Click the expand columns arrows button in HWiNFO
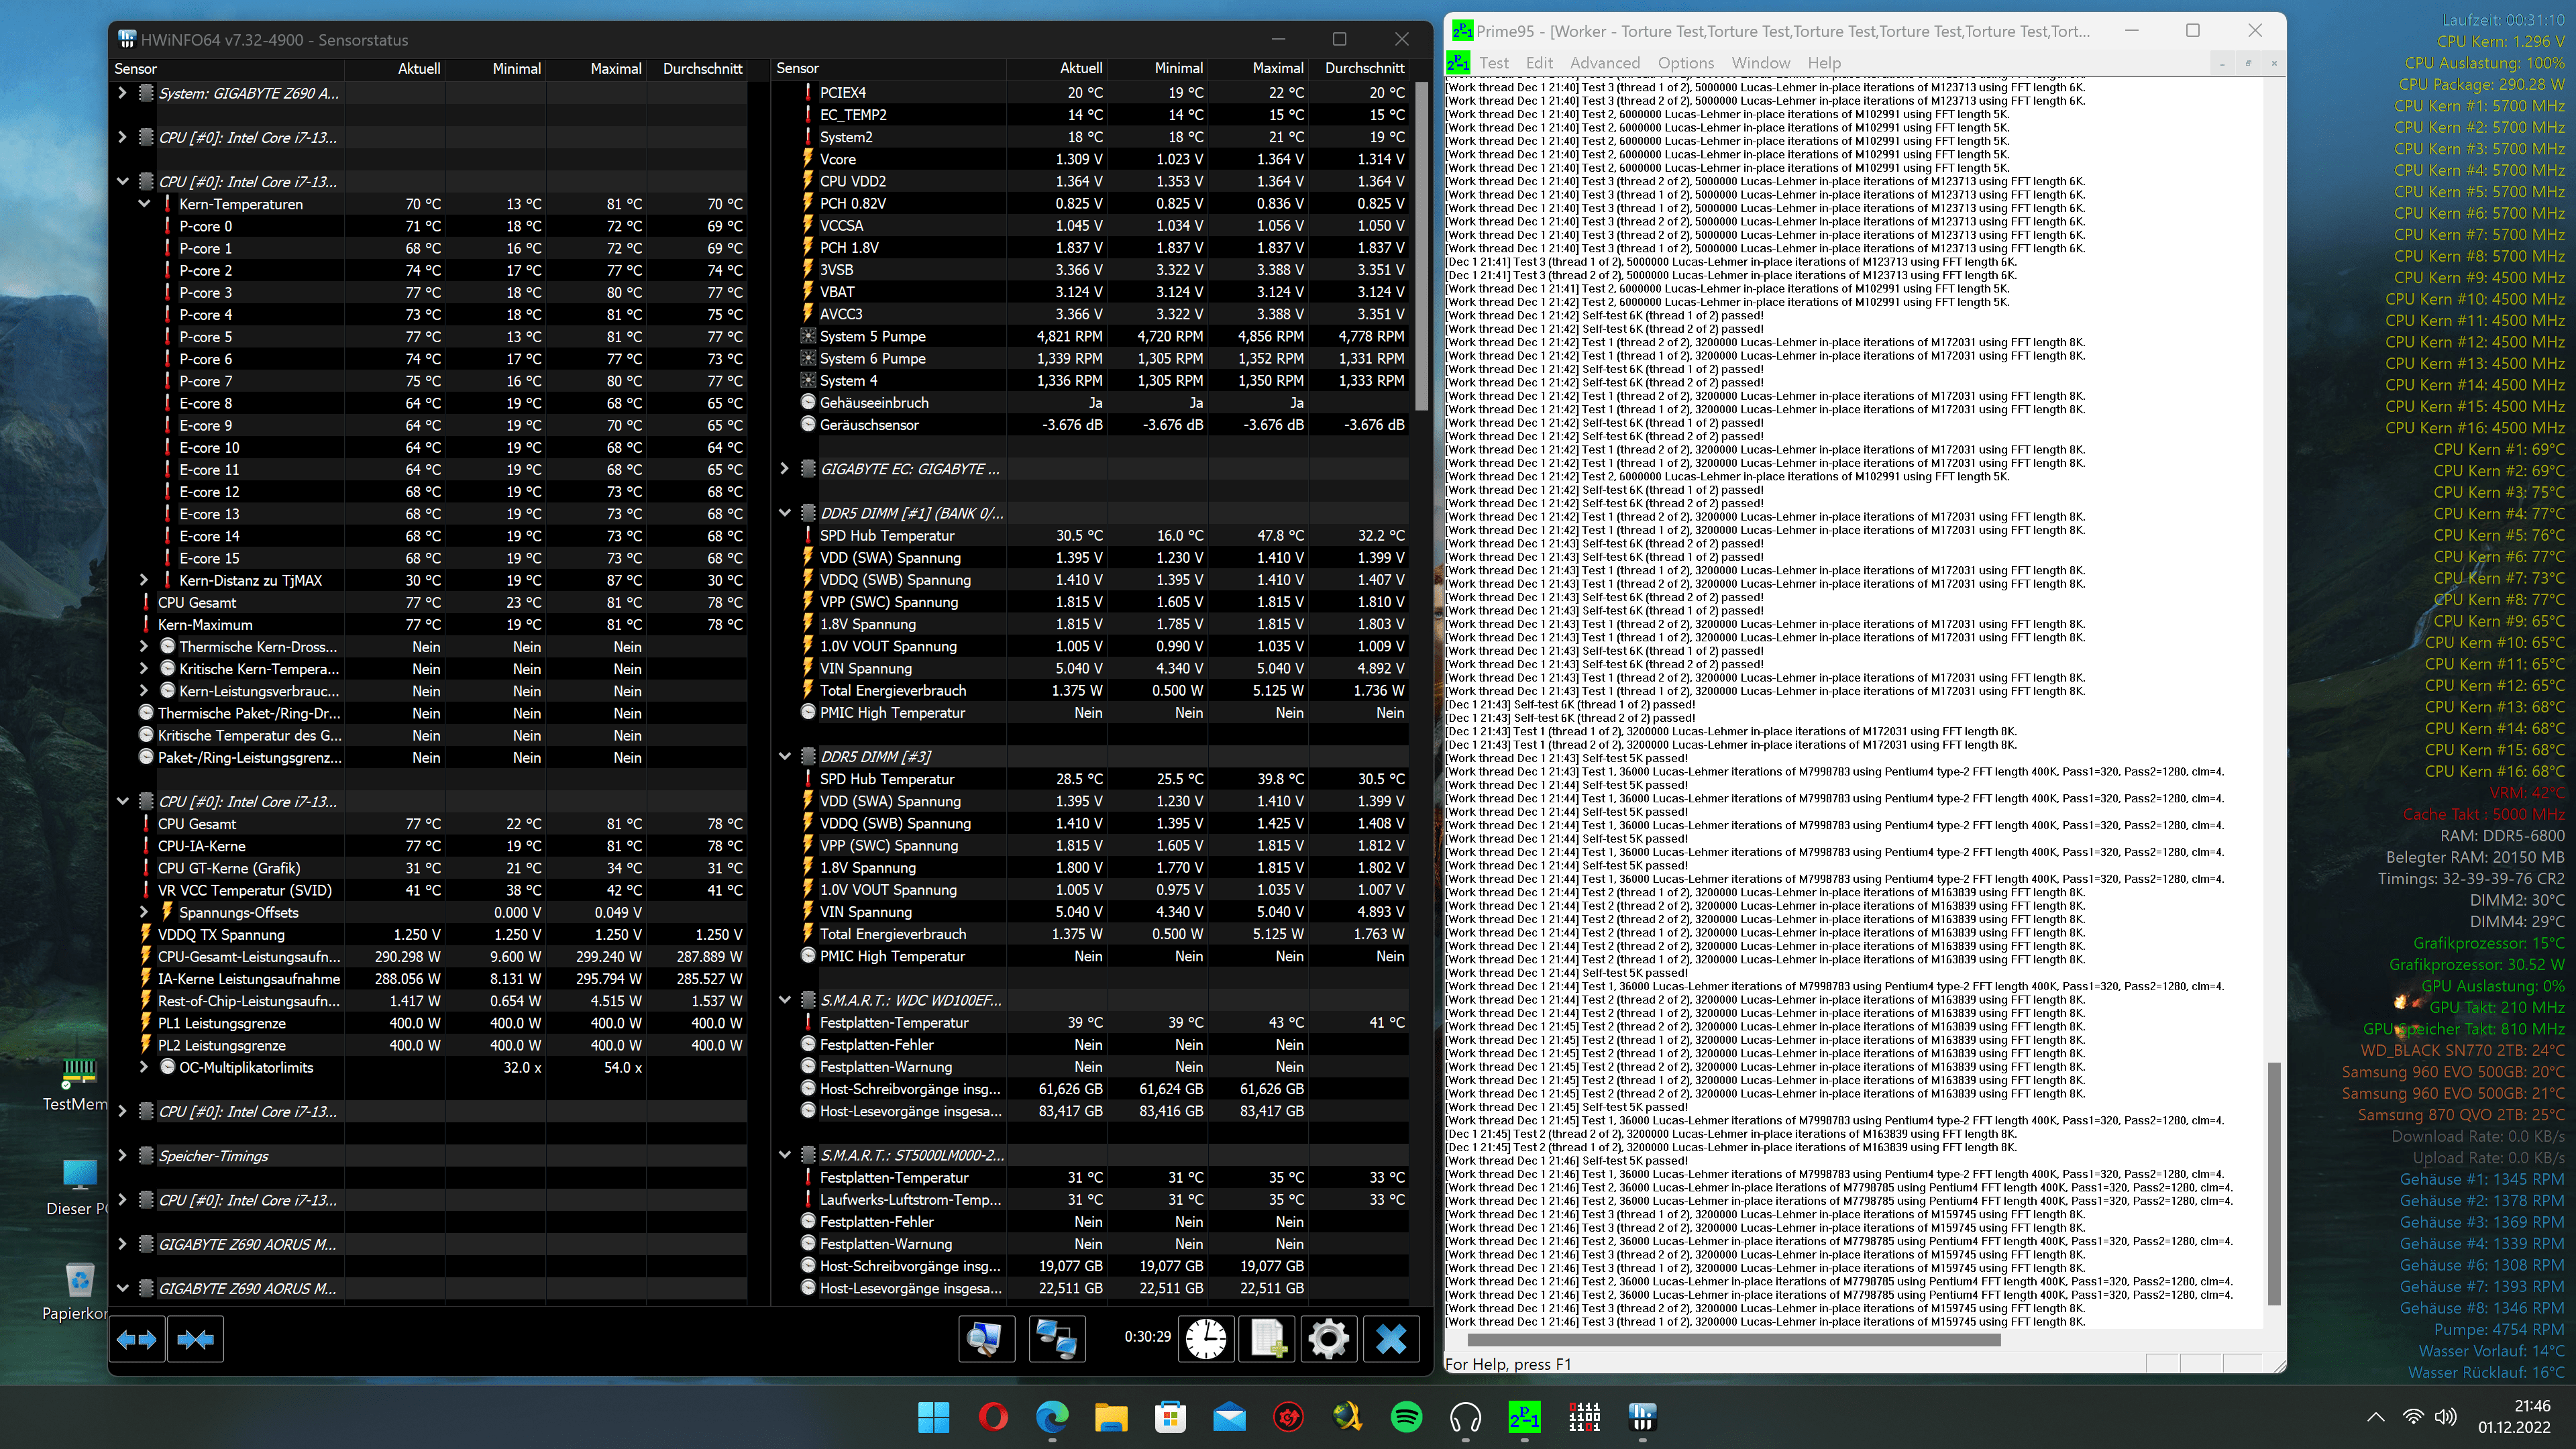Viewport: 2576px width, 1449px height. click(x=137, y=1339)
